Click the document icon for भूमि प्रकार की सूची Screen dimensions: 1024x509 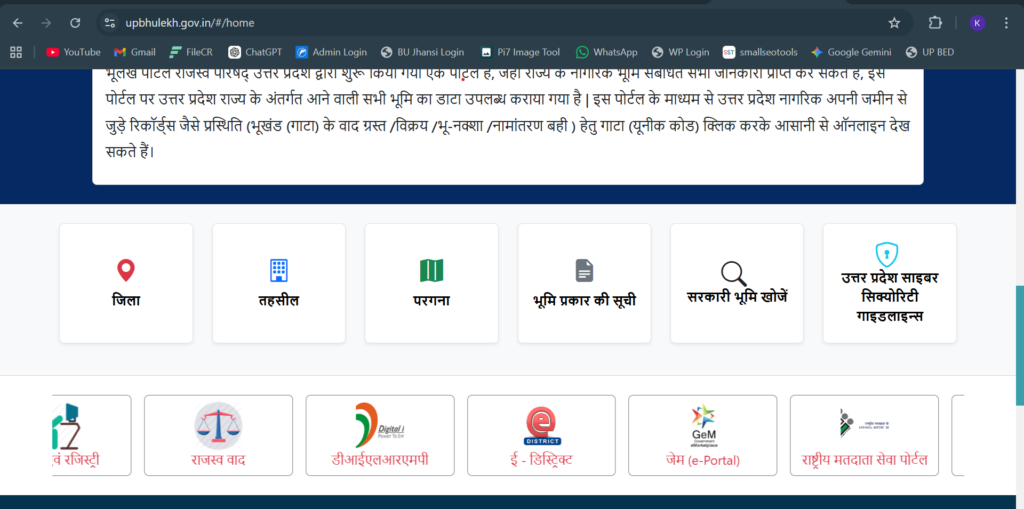click(x=584, y=271)
